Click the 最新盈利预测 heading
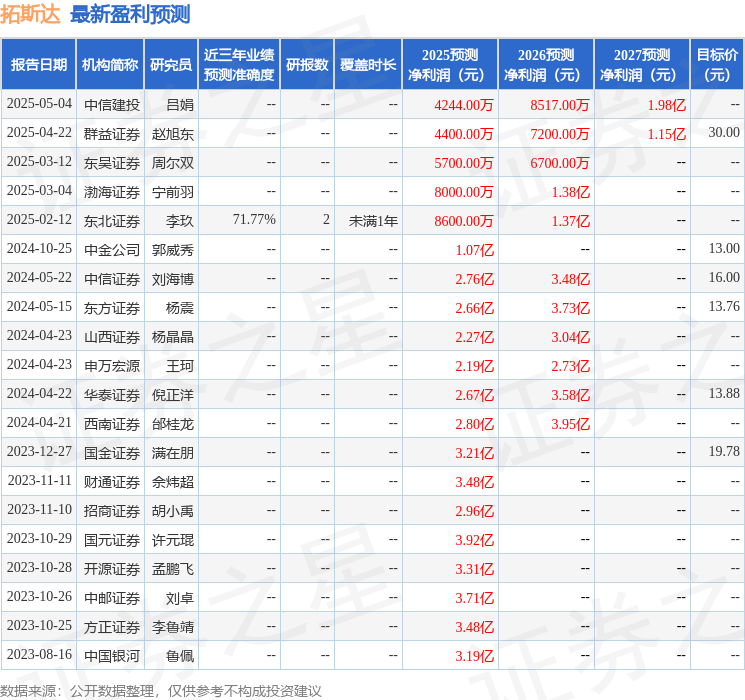745x700 pixels. [x=130, y=14]
